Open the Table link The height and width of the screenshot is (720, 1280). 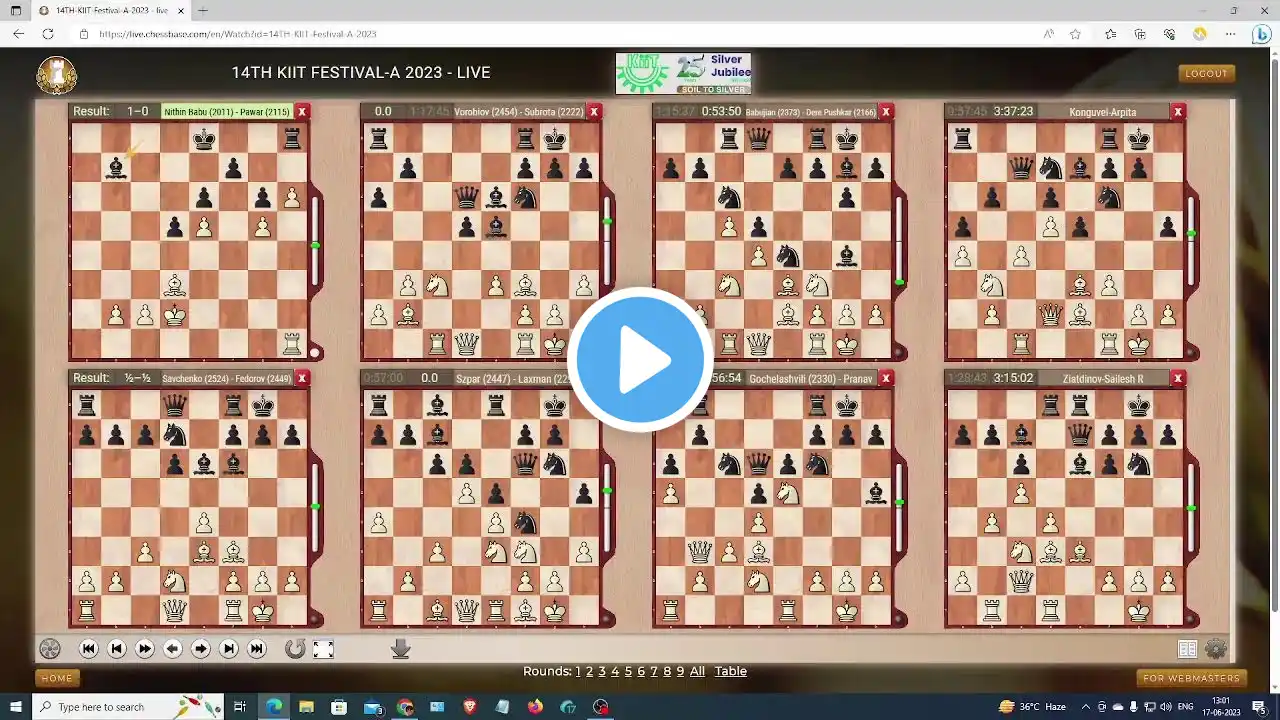(x=730, y=671)
